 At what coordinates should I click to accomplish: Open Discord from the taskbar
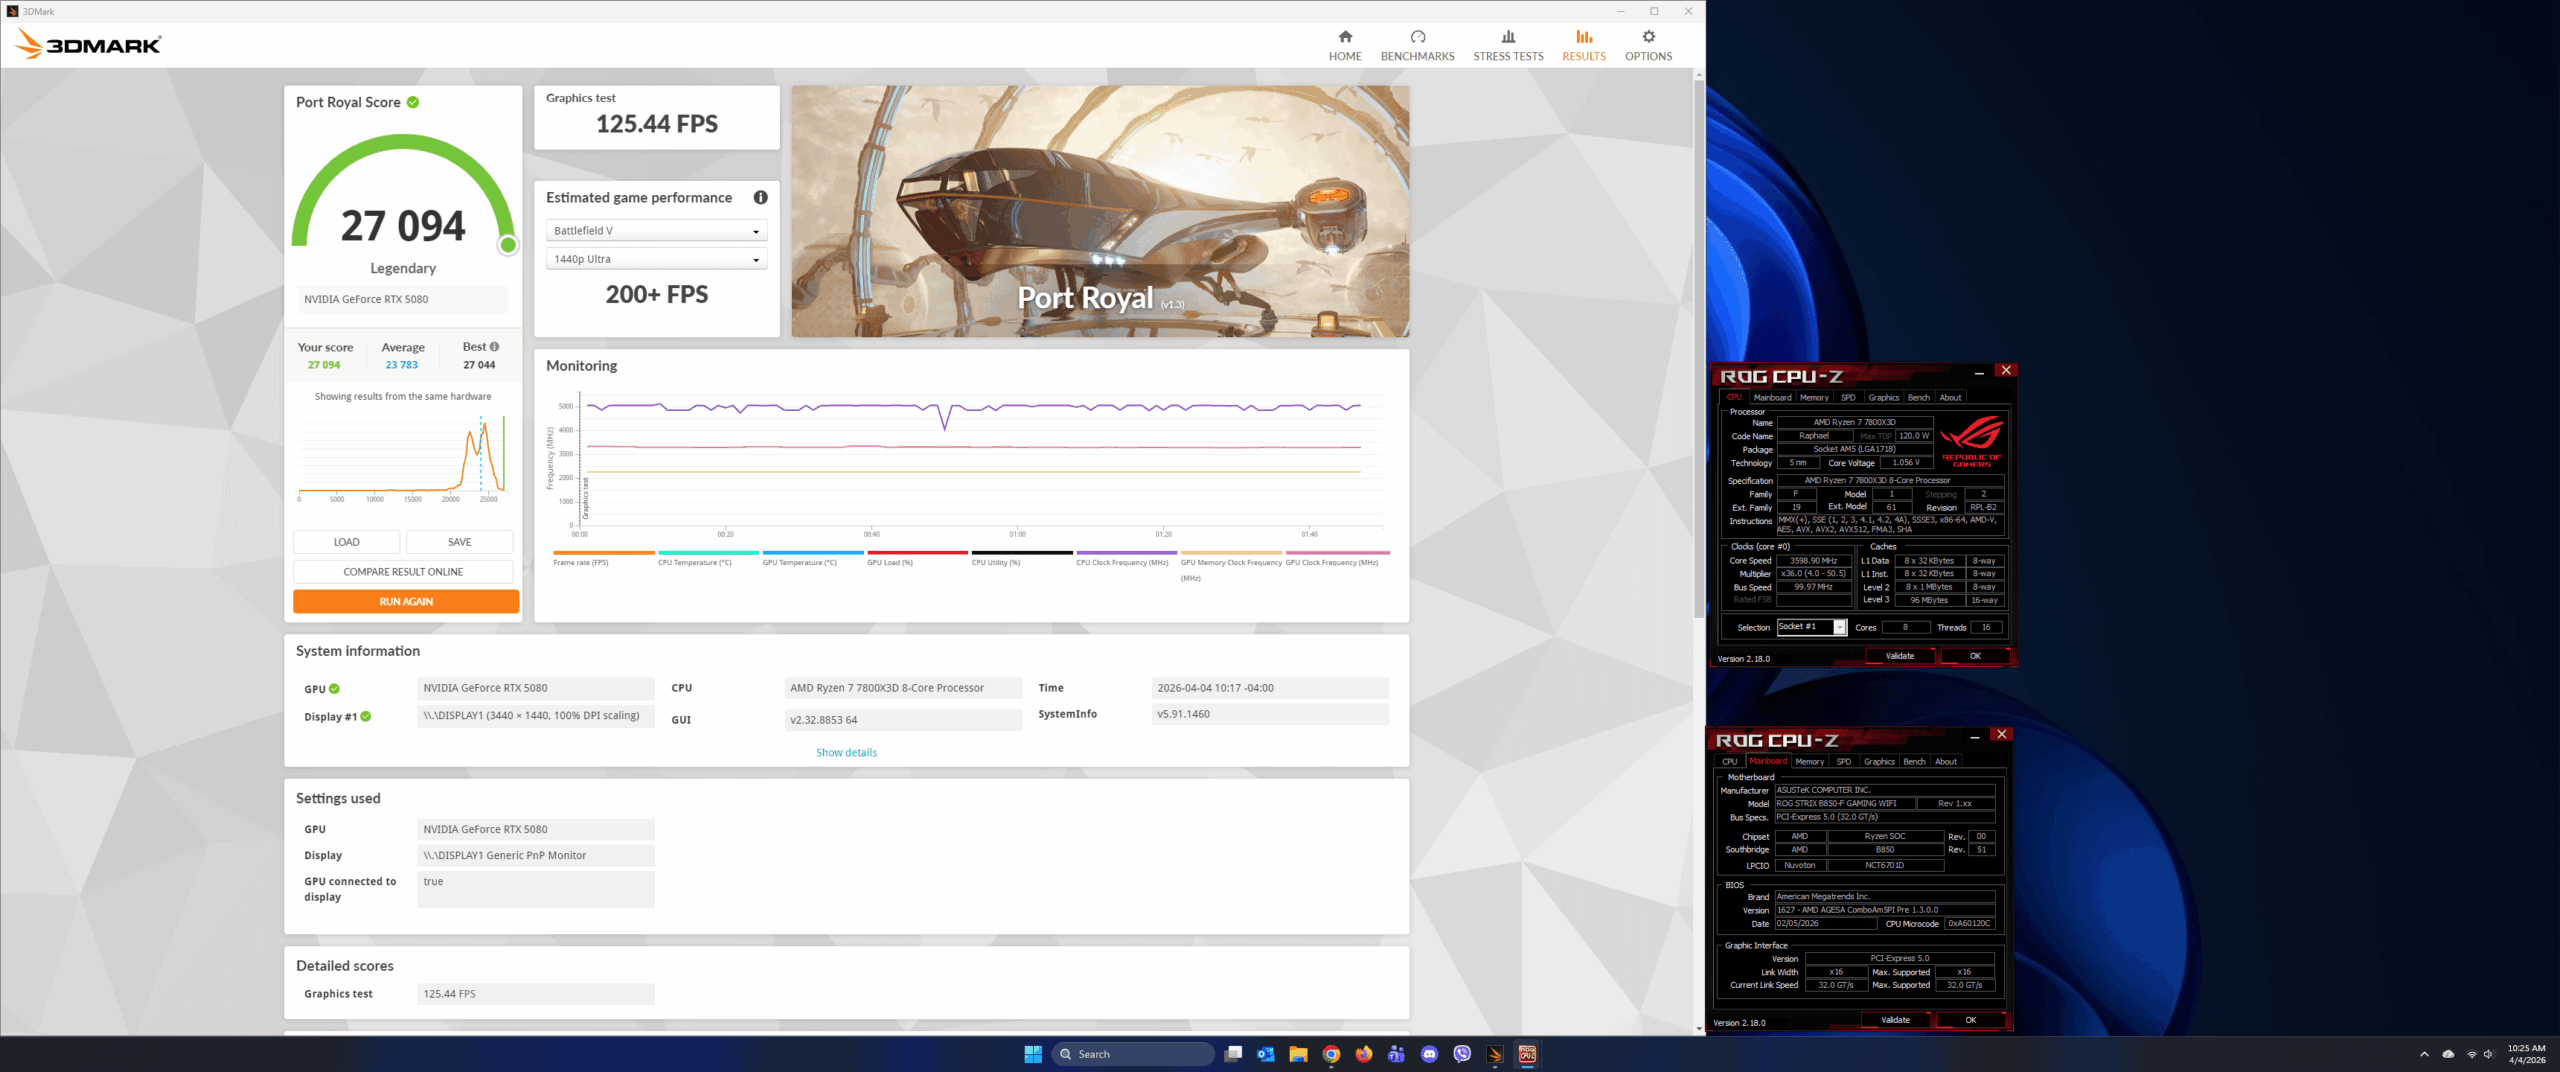[x=1429, y=1054]
